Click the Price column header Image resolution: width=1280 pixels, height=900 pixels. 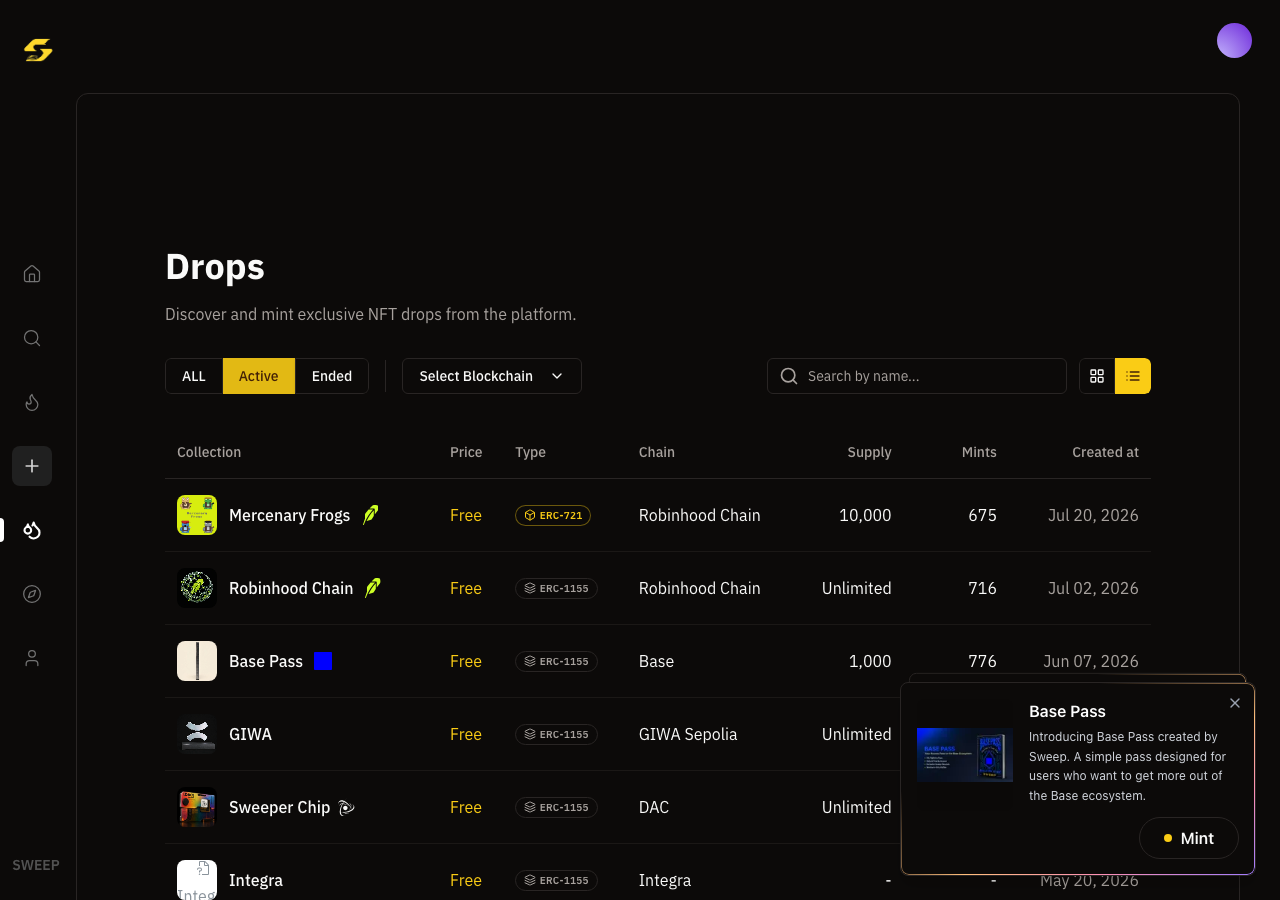pyautogui.click(x=466, y=452)
